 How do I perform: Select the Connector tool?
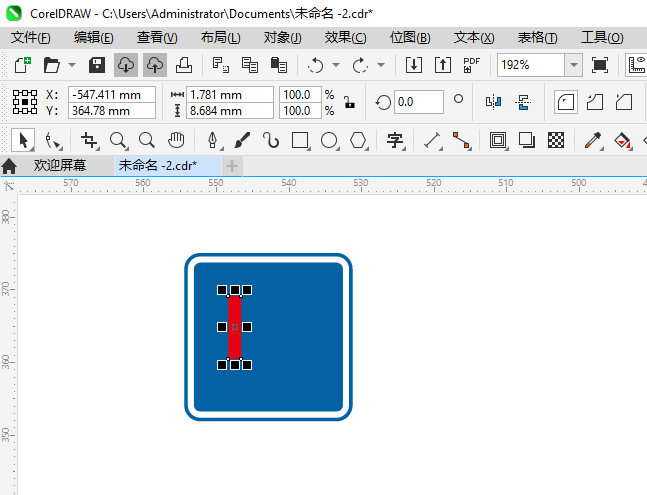point(461,140)
